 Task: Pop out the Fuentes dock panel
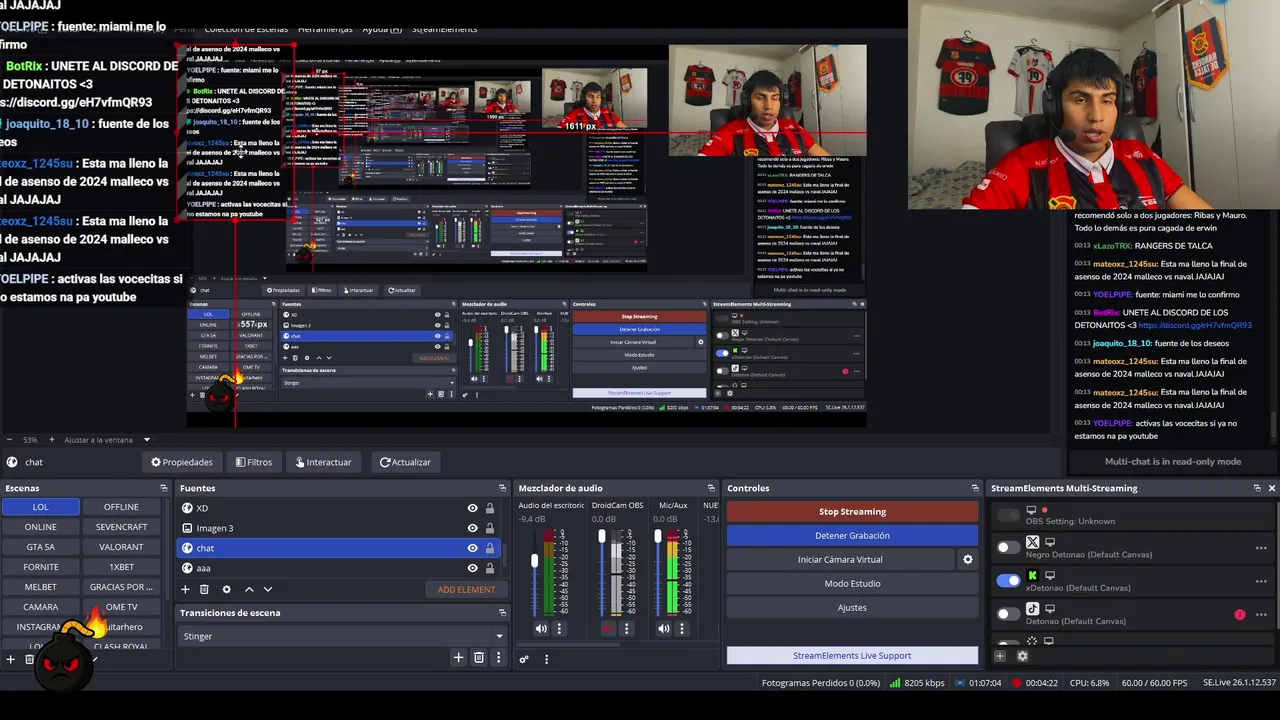tap(503, 488)
